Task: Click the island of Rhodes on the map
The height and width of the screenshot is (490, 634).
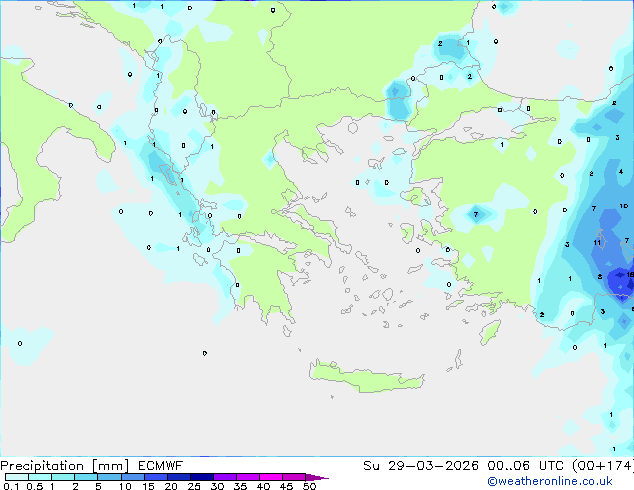Action: pos(490,332)
